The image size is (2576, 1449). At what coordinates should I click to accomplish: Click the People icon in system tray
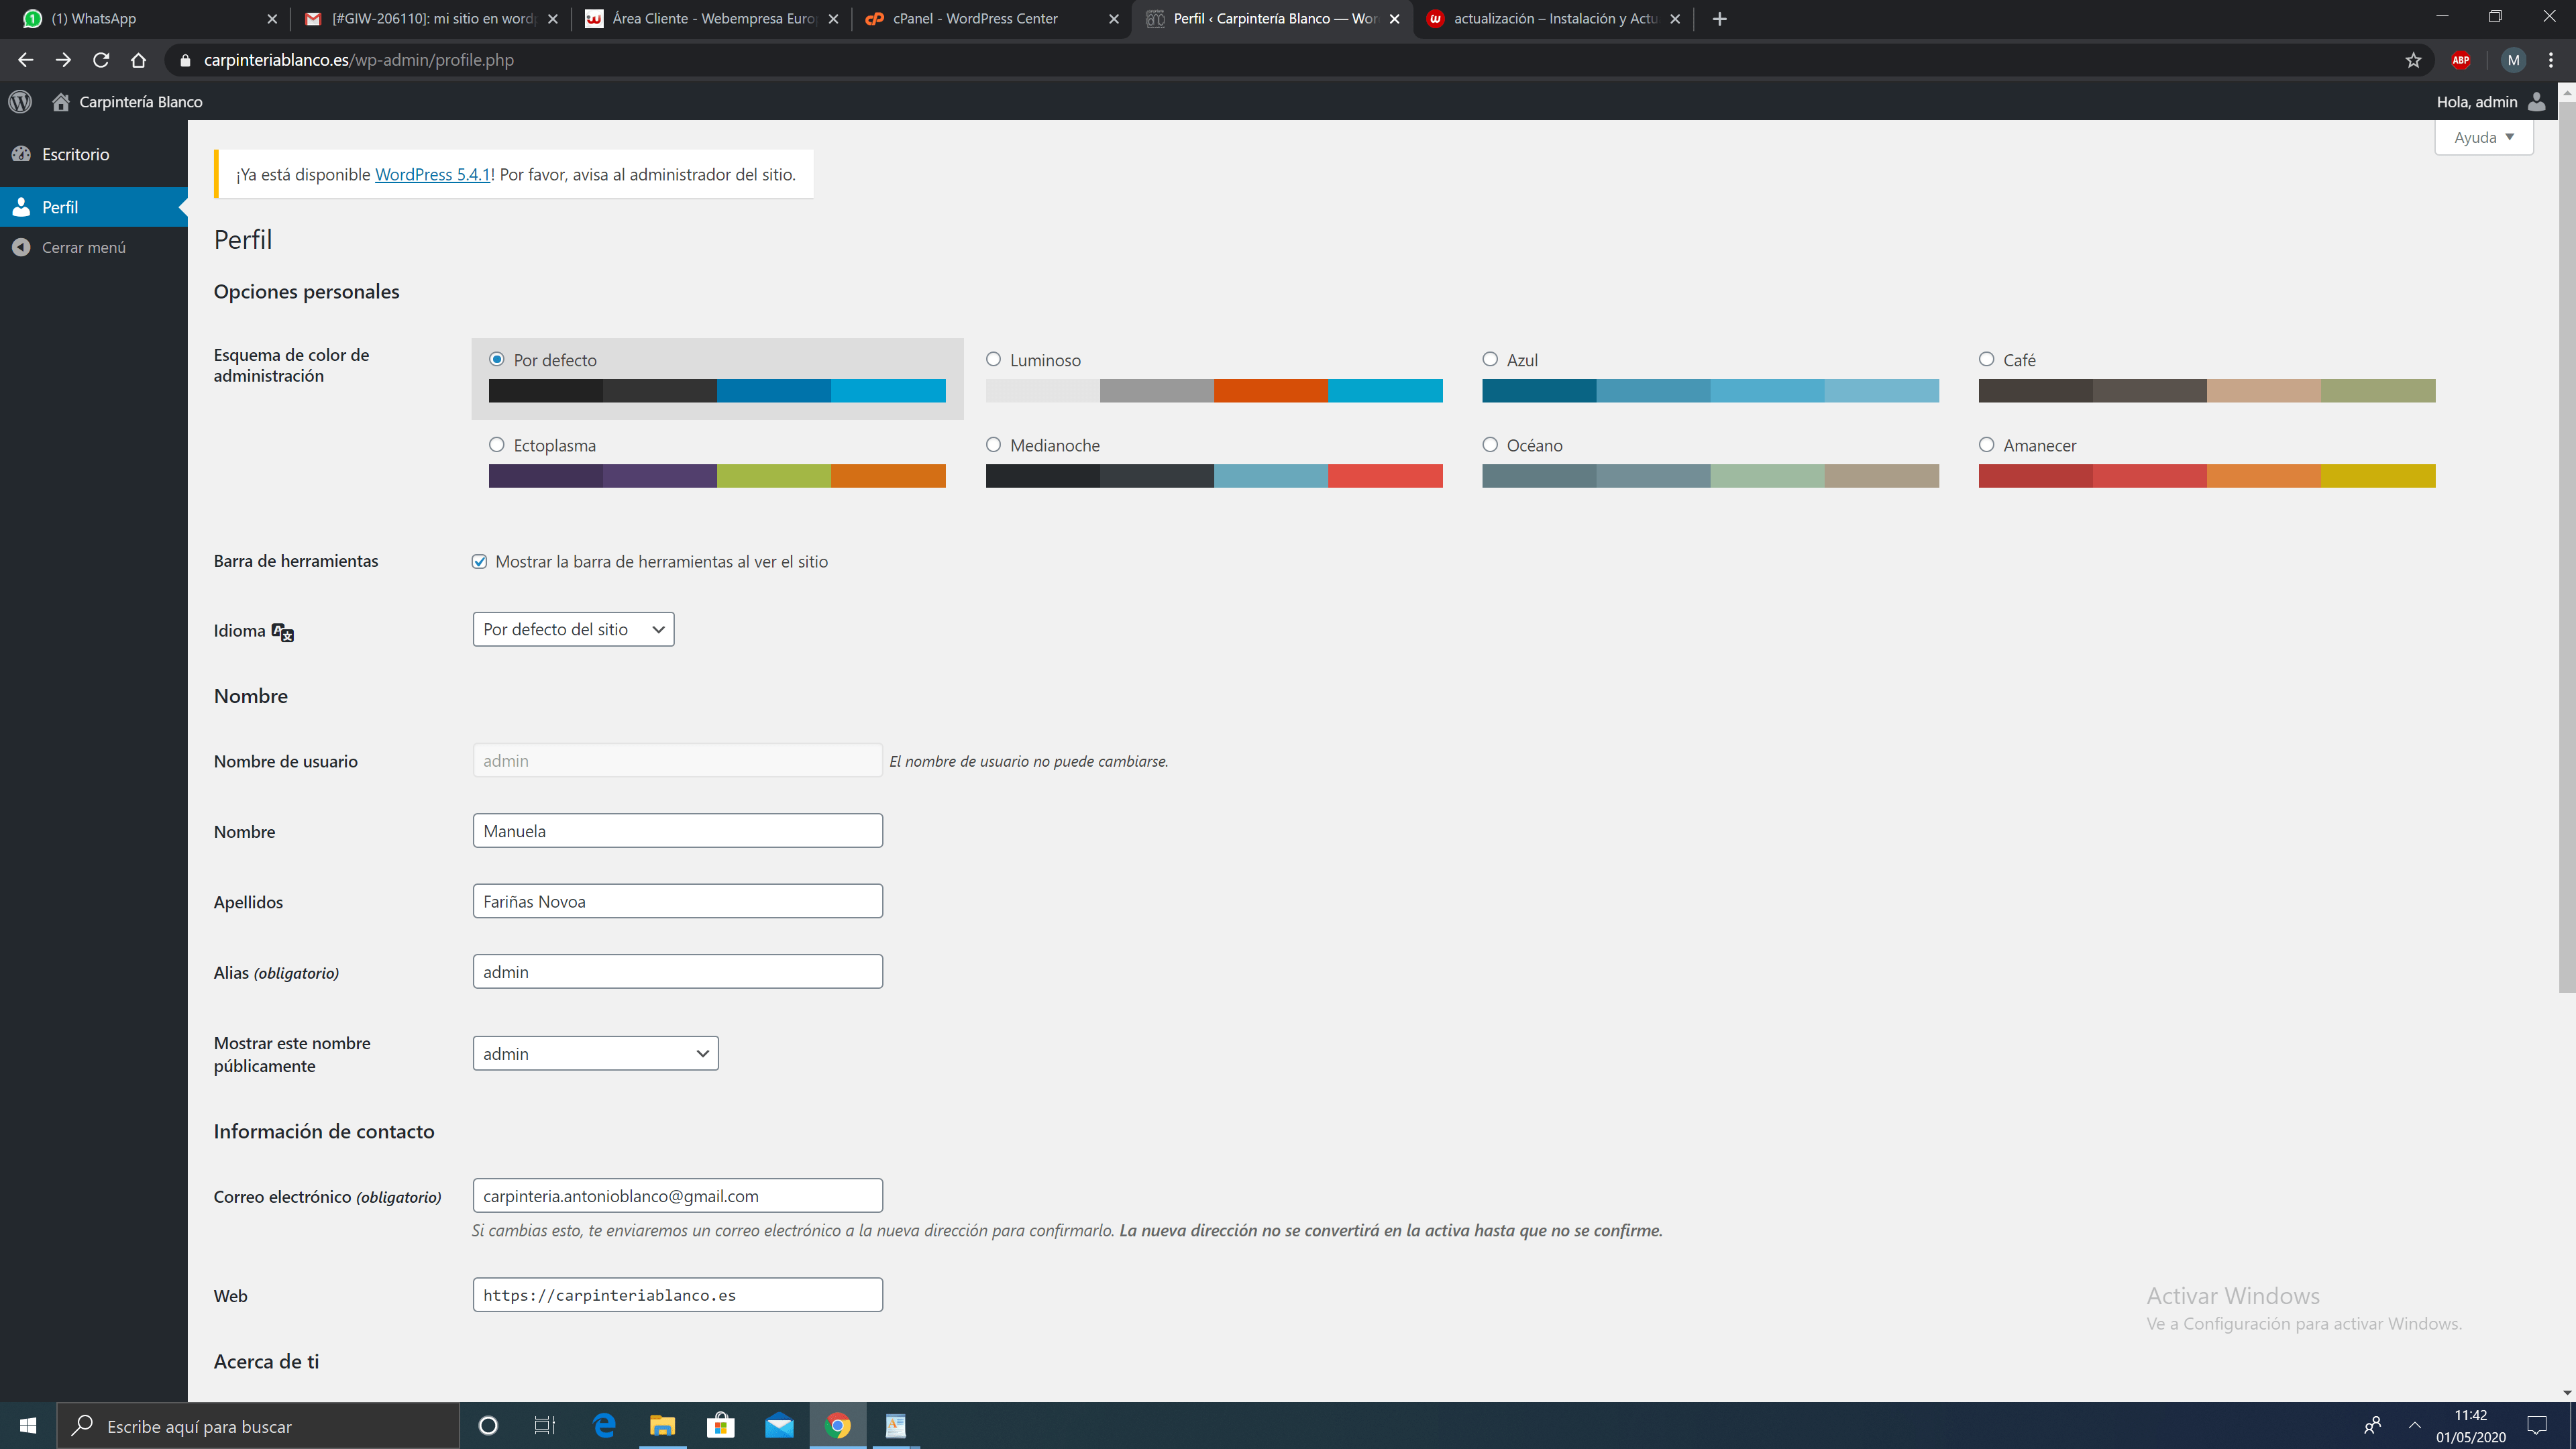(x=2372, y=1426)
